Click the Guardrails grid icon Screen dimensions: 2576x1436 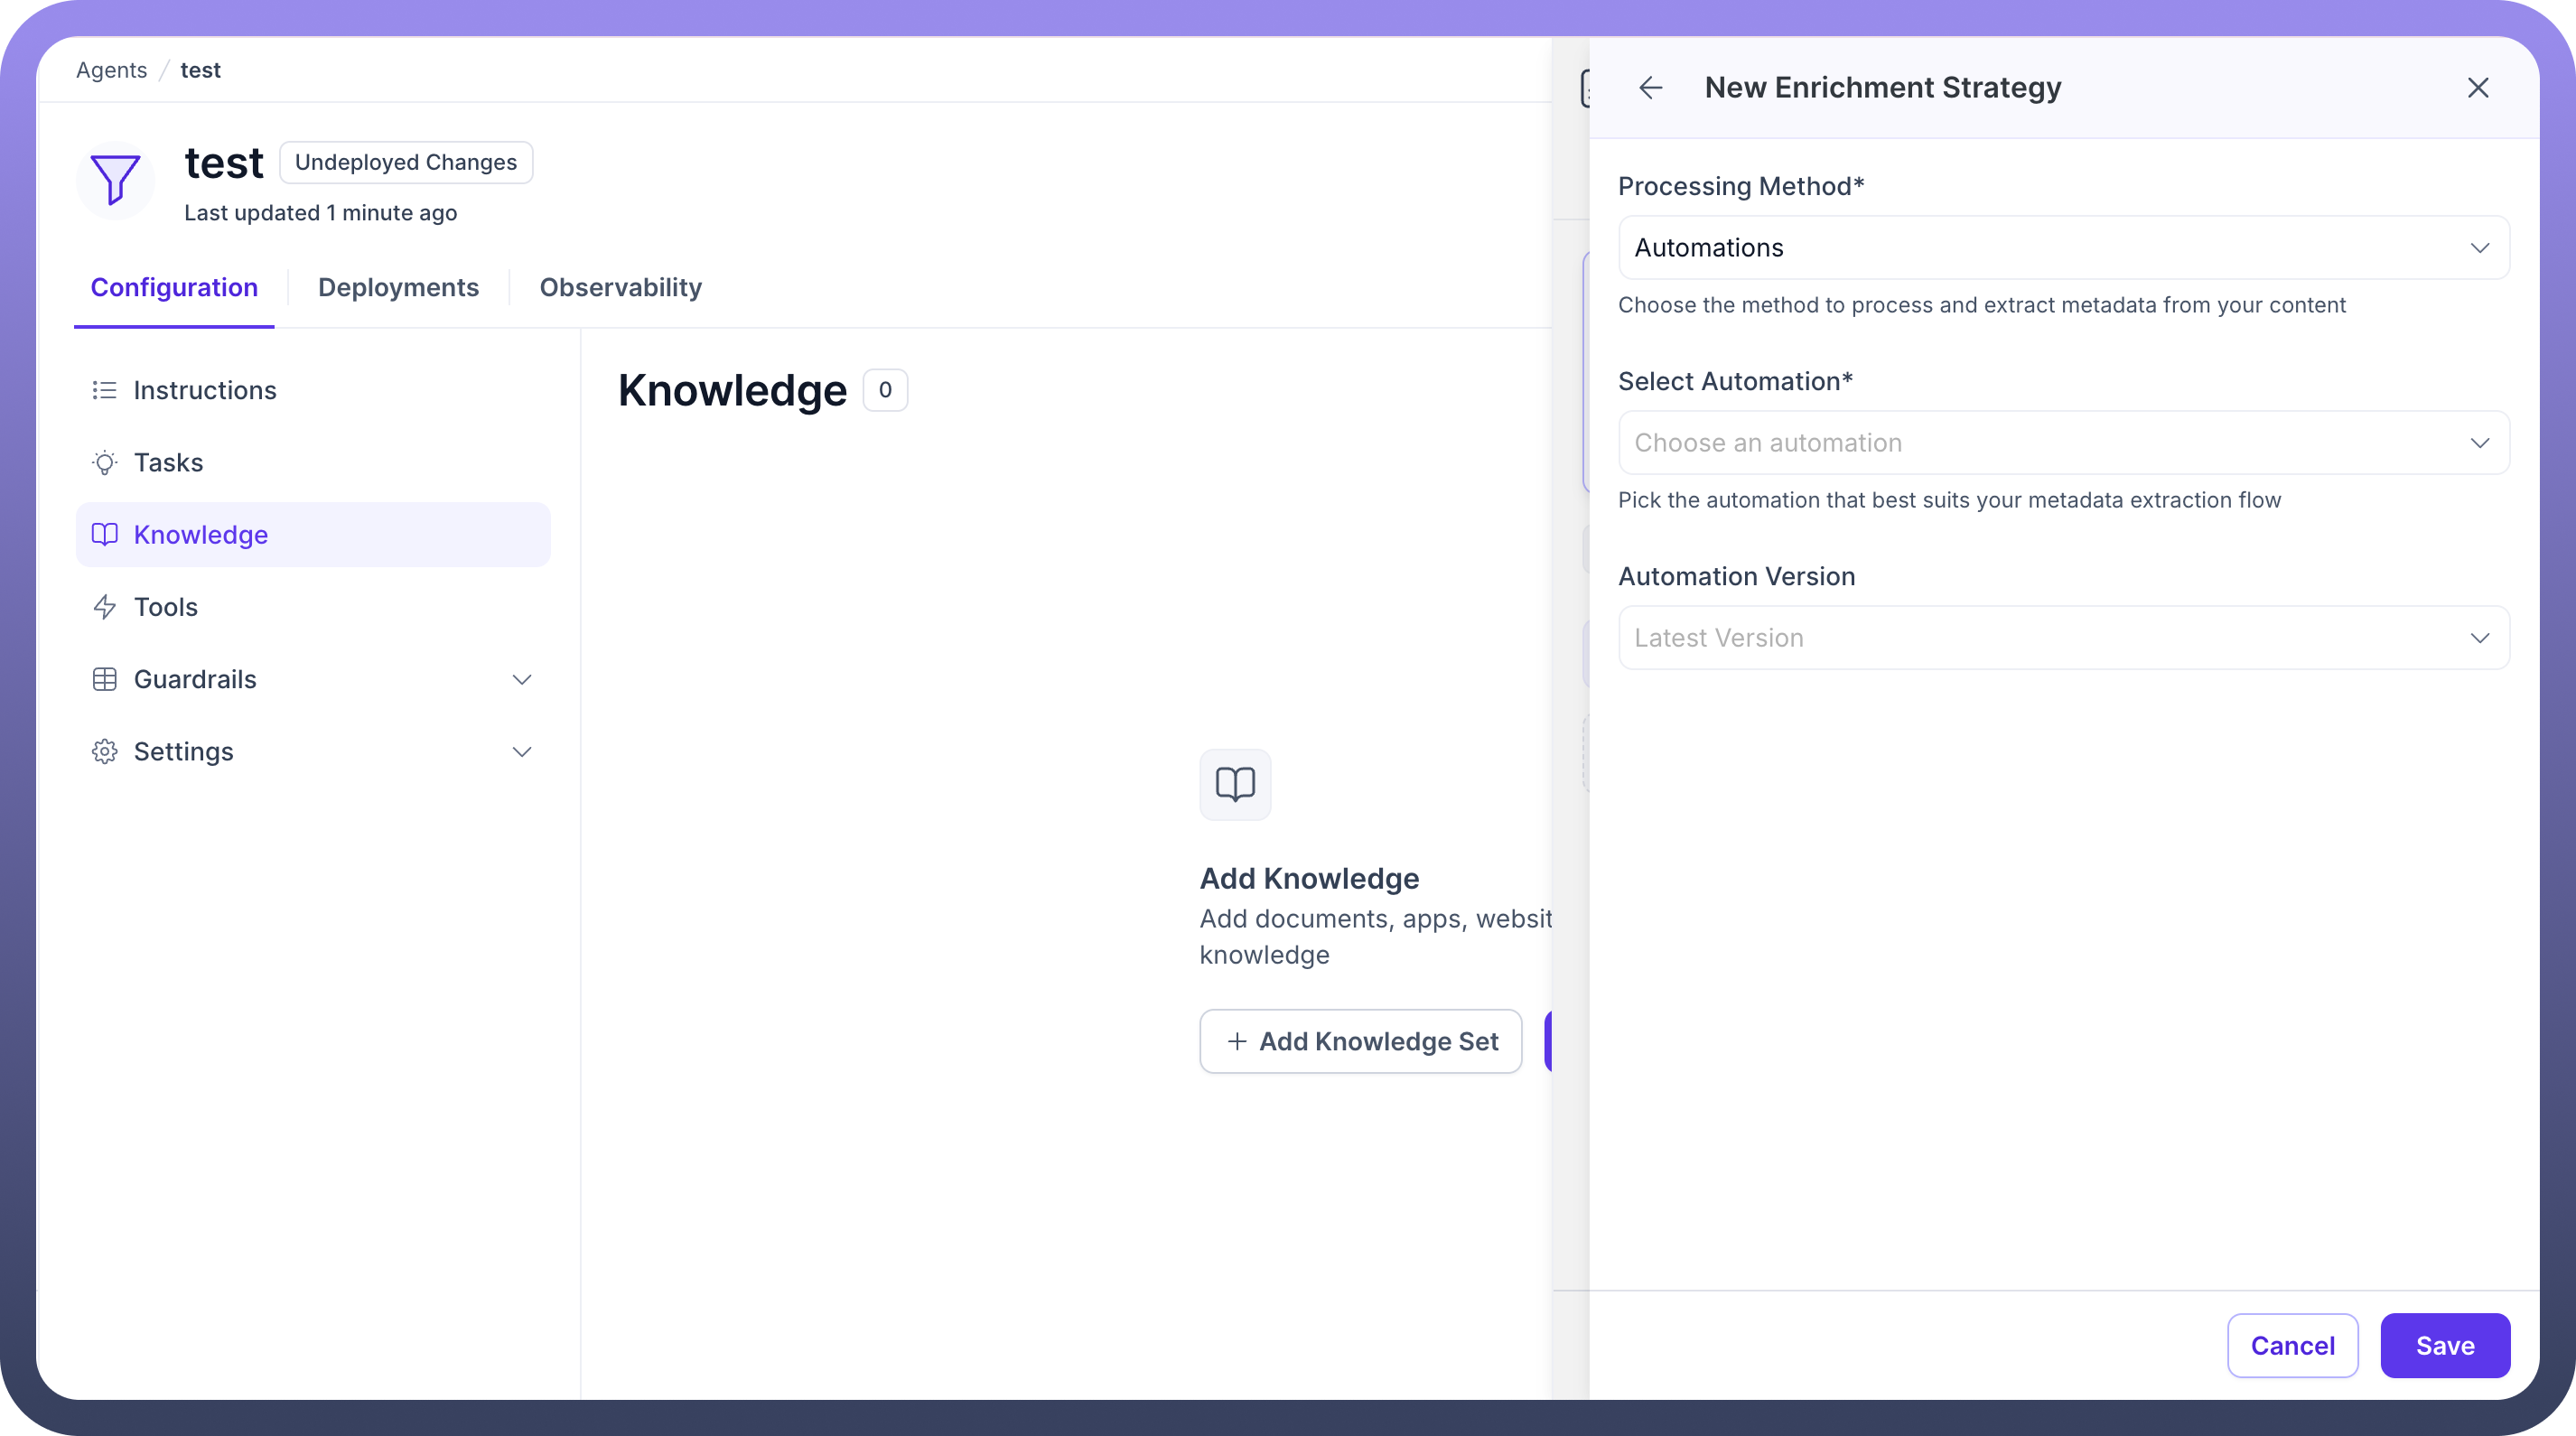point(104,679)
